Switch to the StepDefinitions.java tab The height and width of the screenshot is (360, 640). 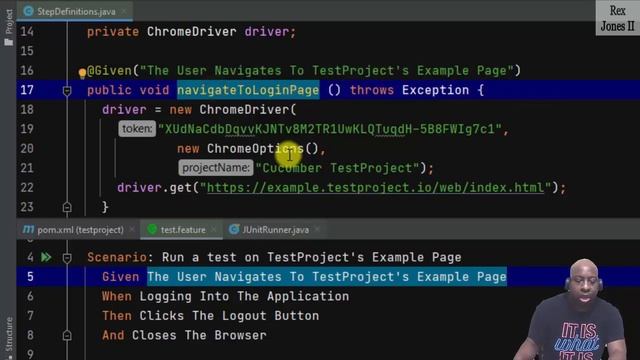click(x=76, y=11)
